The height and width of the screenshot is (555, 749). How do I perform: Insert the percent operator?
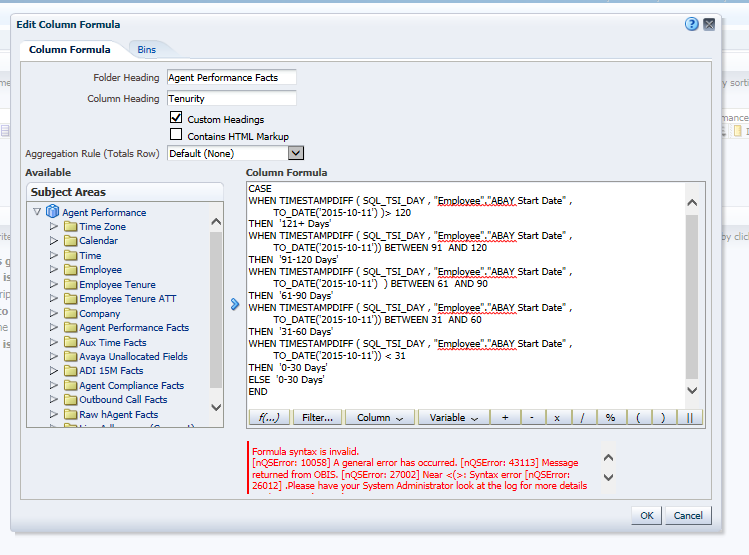click(610, 418)
